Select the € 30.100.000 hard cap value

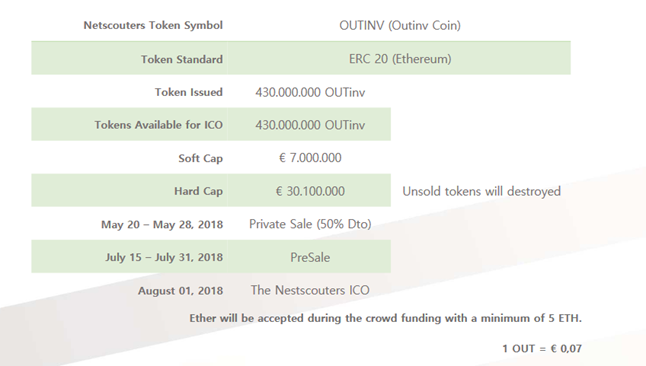click(x=310, y=191)
